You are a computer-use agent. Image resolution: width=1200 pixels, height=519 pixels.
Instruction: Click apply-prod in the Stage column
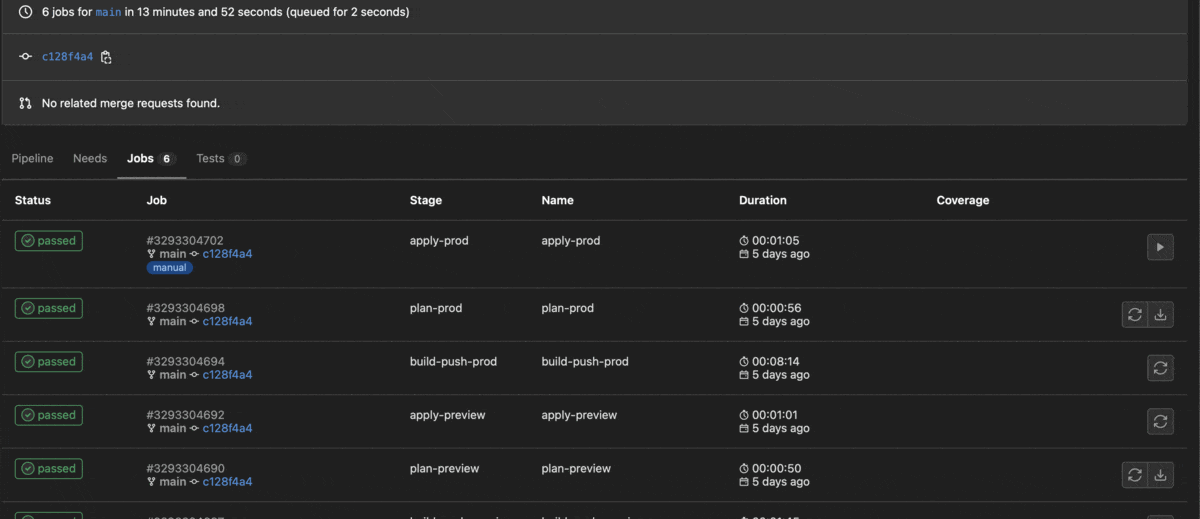439,240
